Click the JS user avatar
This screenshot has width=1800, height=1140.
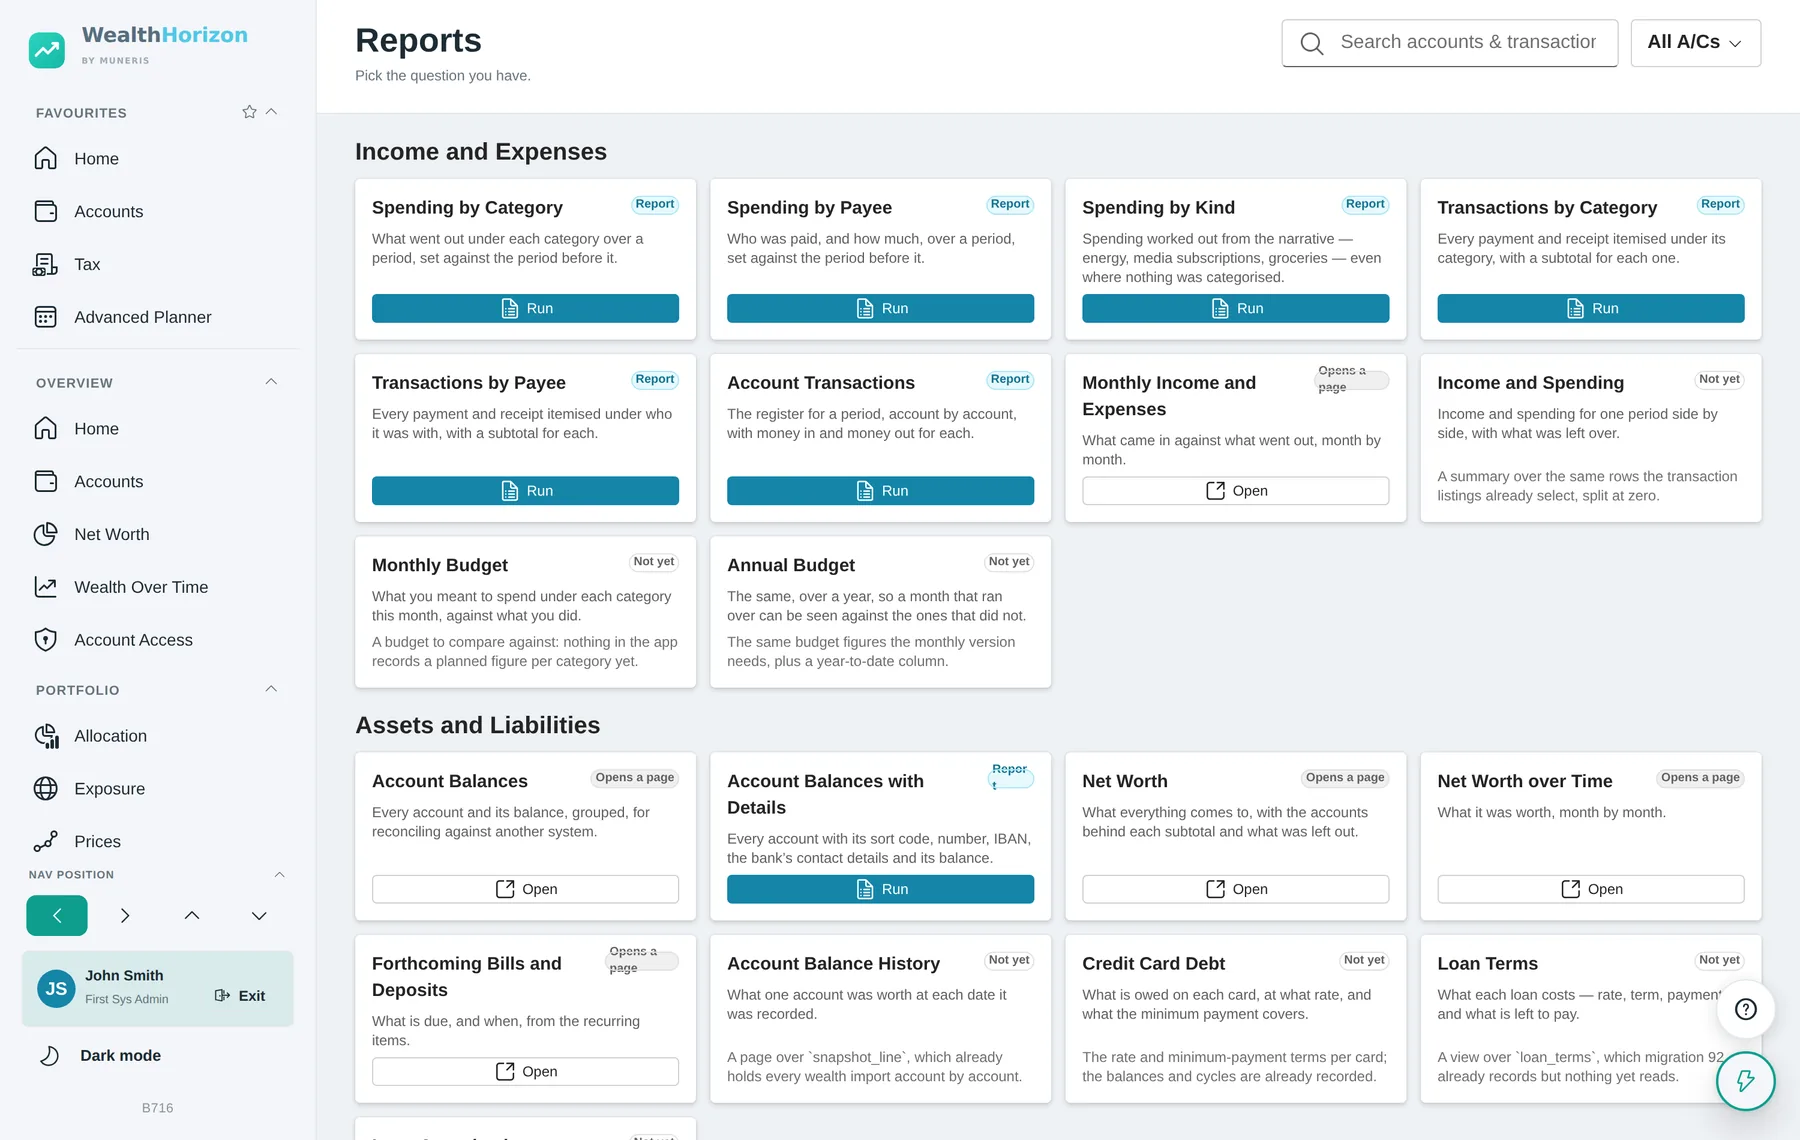(x=56, y=989)
